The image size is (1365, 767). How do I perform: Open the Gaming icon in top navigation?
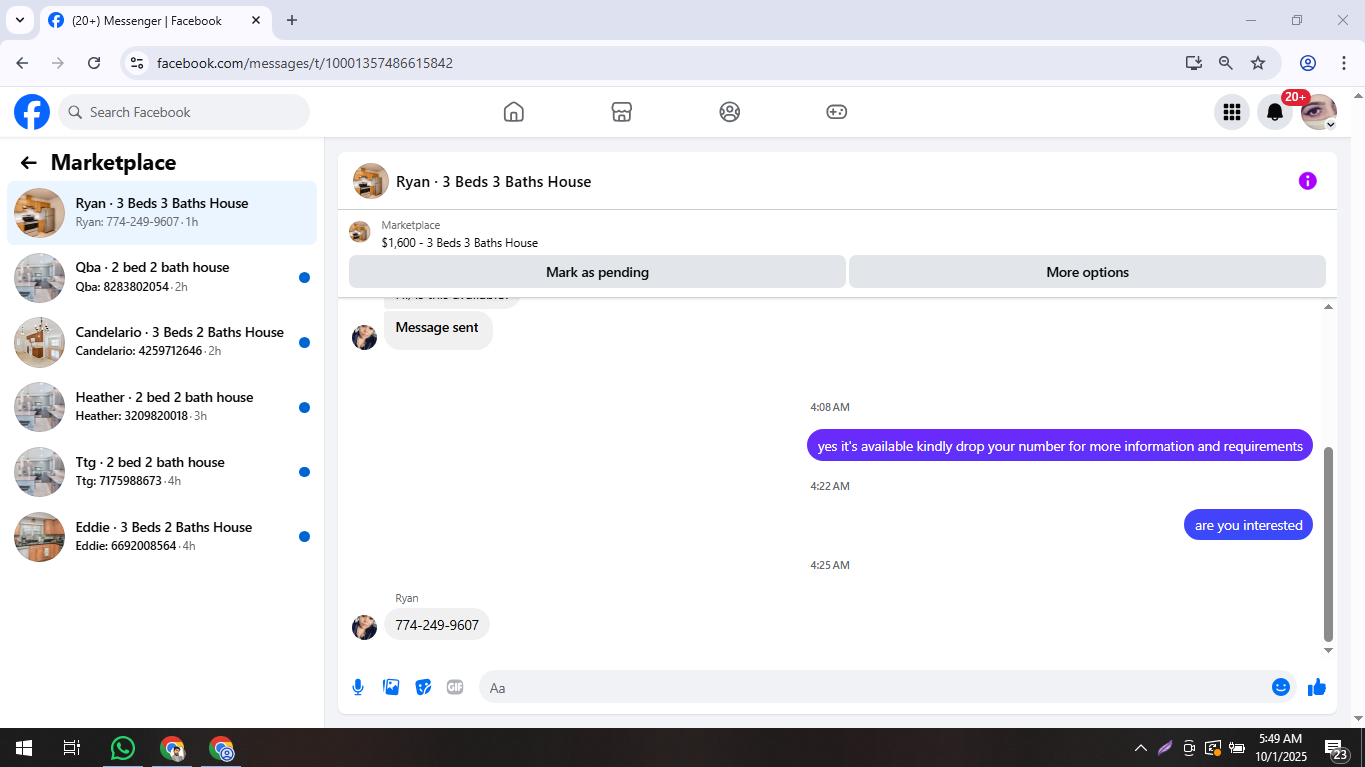[837, 112]
